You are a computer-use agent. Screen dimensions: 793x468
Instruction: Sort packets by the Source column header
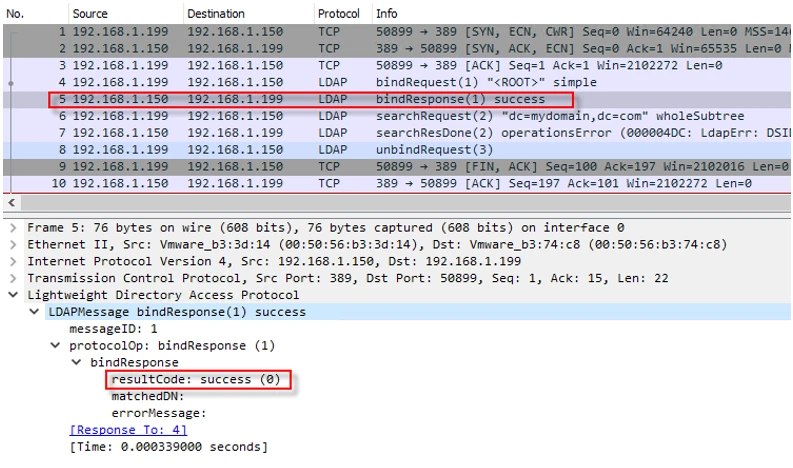pyautogui.click(x=90, y=14)
